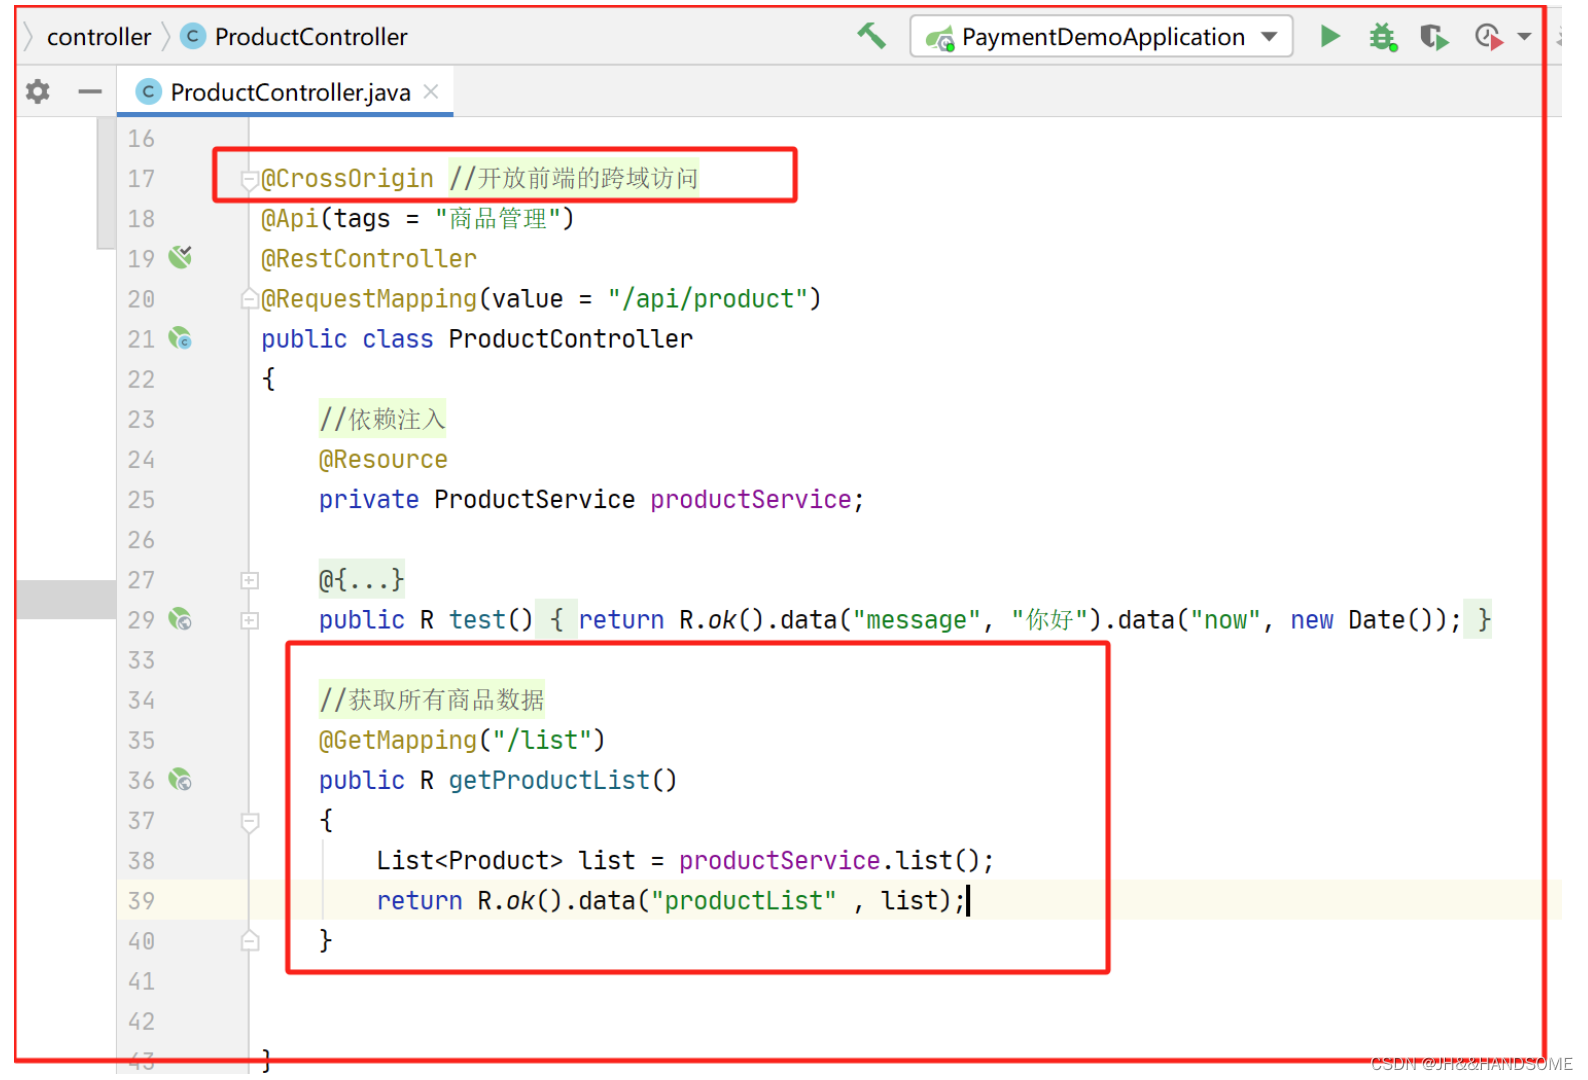Click List<Product> on line 38
Viewport: 1588px width, 1080px height.
pos(470,861)
